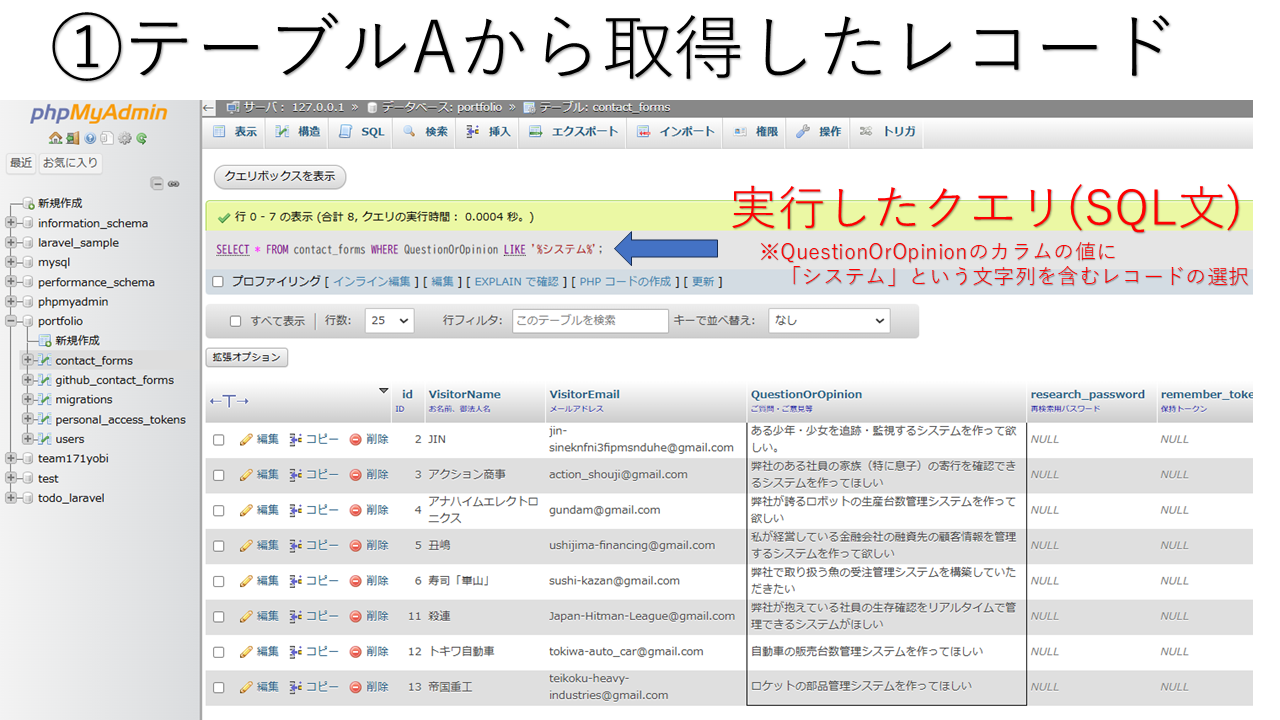Click the migrations table icon in the tree

[44, 399]
